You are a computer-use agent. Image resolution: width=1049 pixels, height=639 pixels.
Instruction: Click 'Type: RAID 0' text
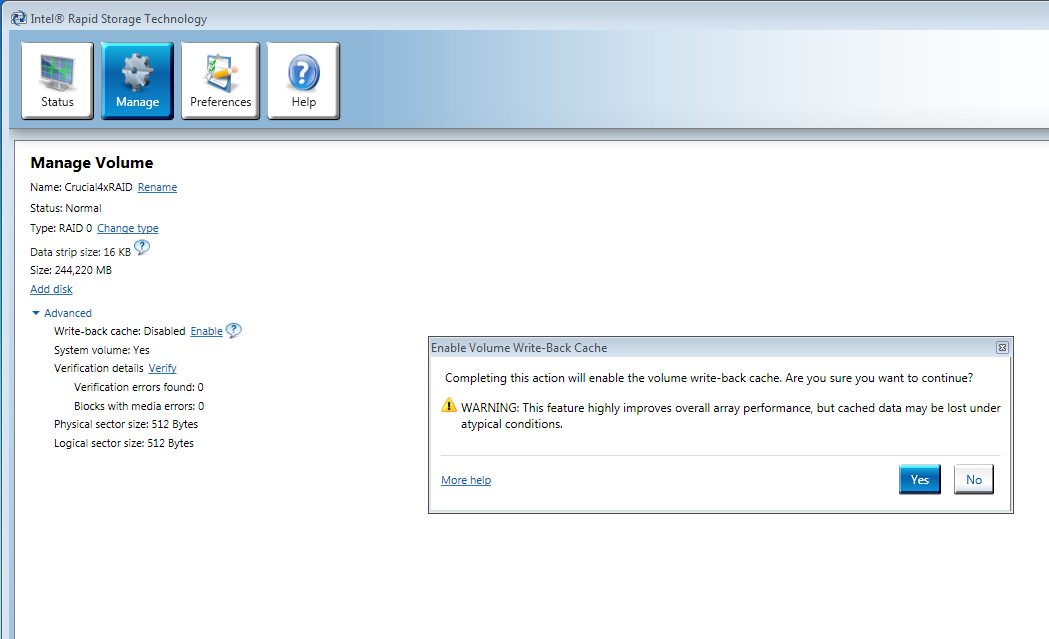click(x=61, y=228)
